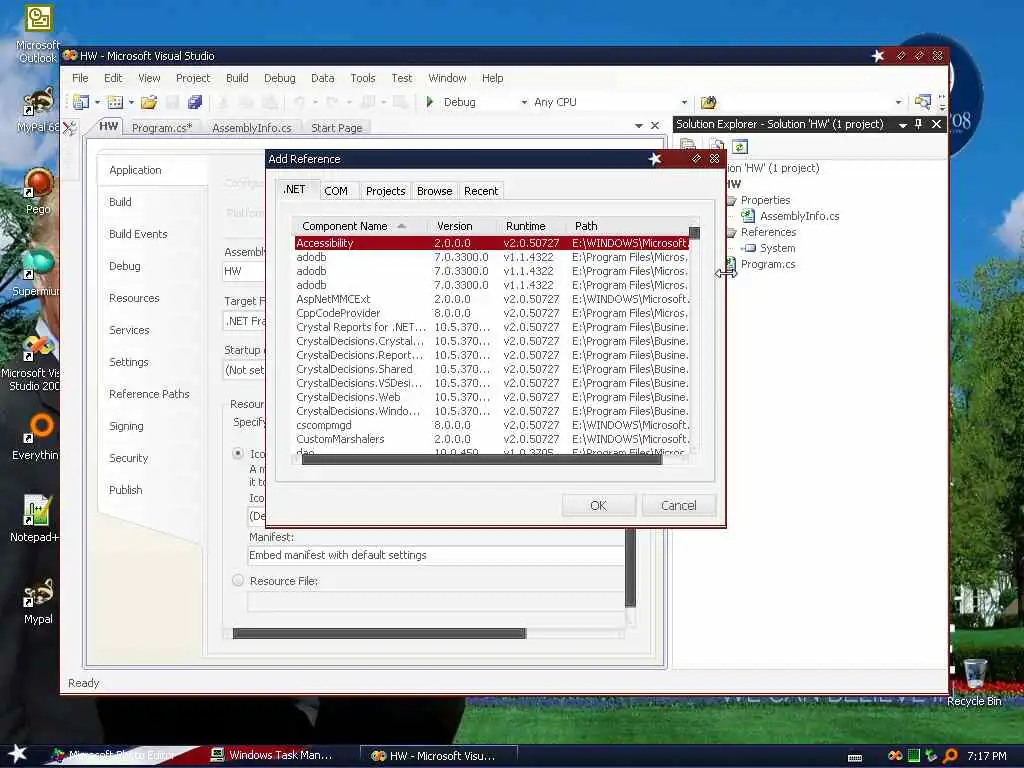
Task: Open the Any CPU platform dropdown
Action: click(684, 103)
